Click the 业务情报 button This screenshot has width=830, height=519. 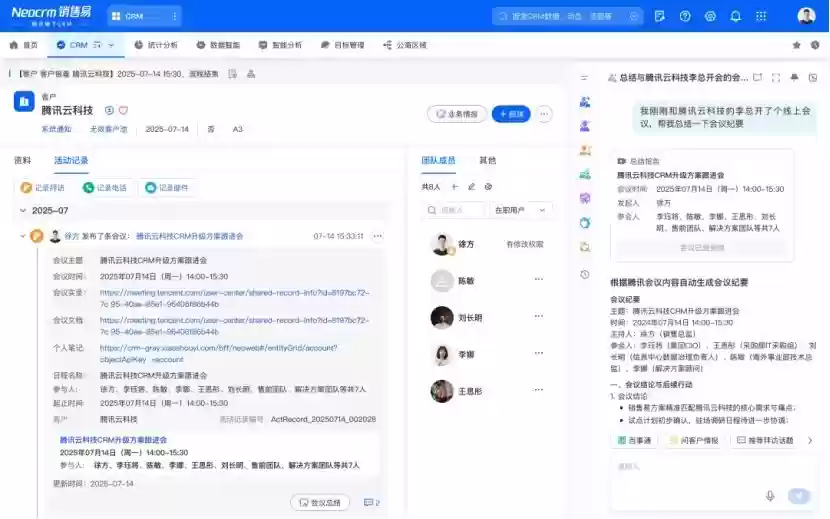(x=456, y=114)
